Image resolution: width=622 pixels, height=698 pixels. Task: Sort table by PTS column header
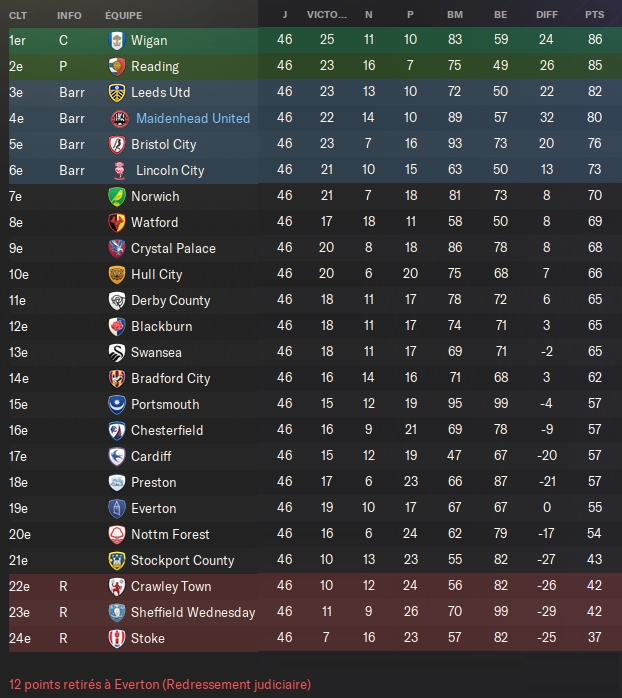[x=594, y=15]
